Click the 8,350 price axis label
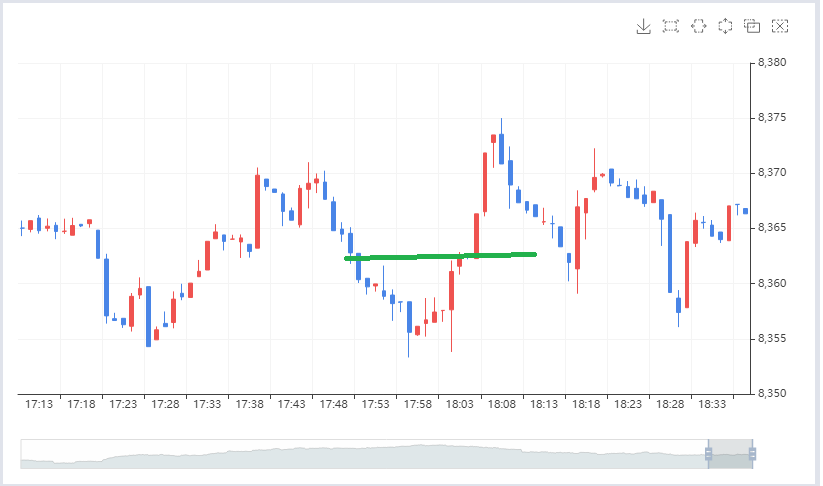This screenshot has height=486, width=823. pos(772,393)
